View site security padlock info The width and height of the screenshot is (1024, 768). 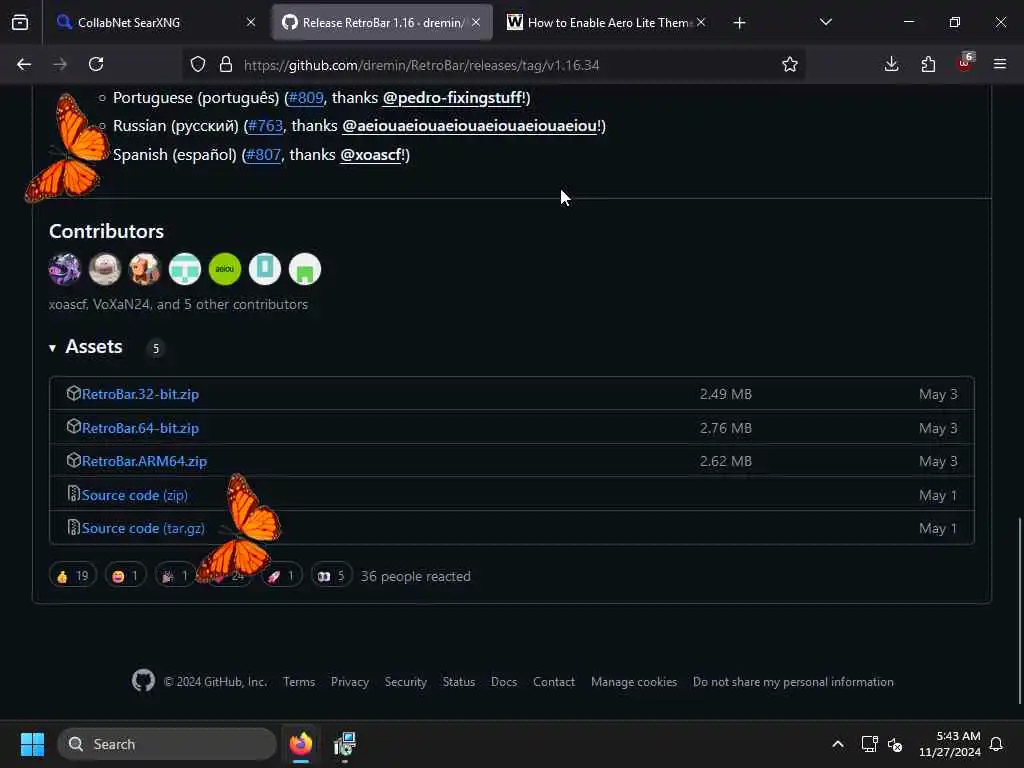[x=225, y=64]
